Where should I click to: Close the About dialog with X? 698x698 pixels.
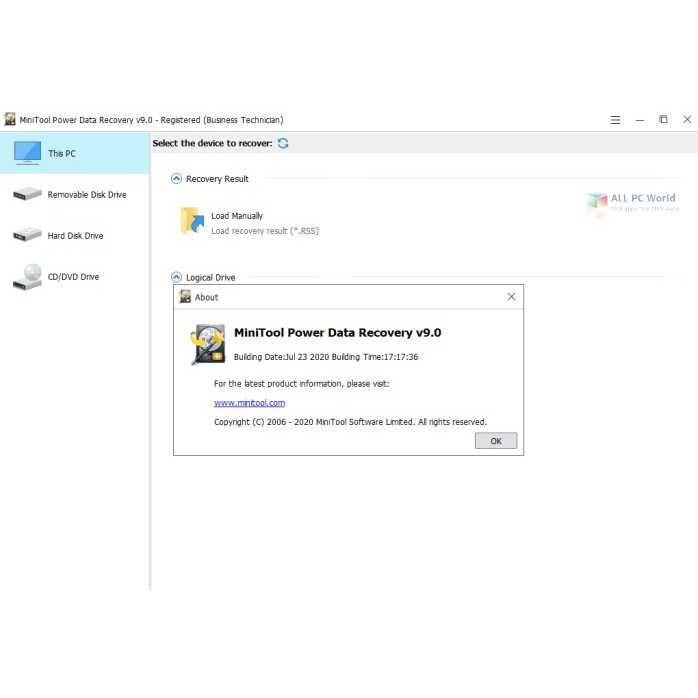click(x=511, y=297)
